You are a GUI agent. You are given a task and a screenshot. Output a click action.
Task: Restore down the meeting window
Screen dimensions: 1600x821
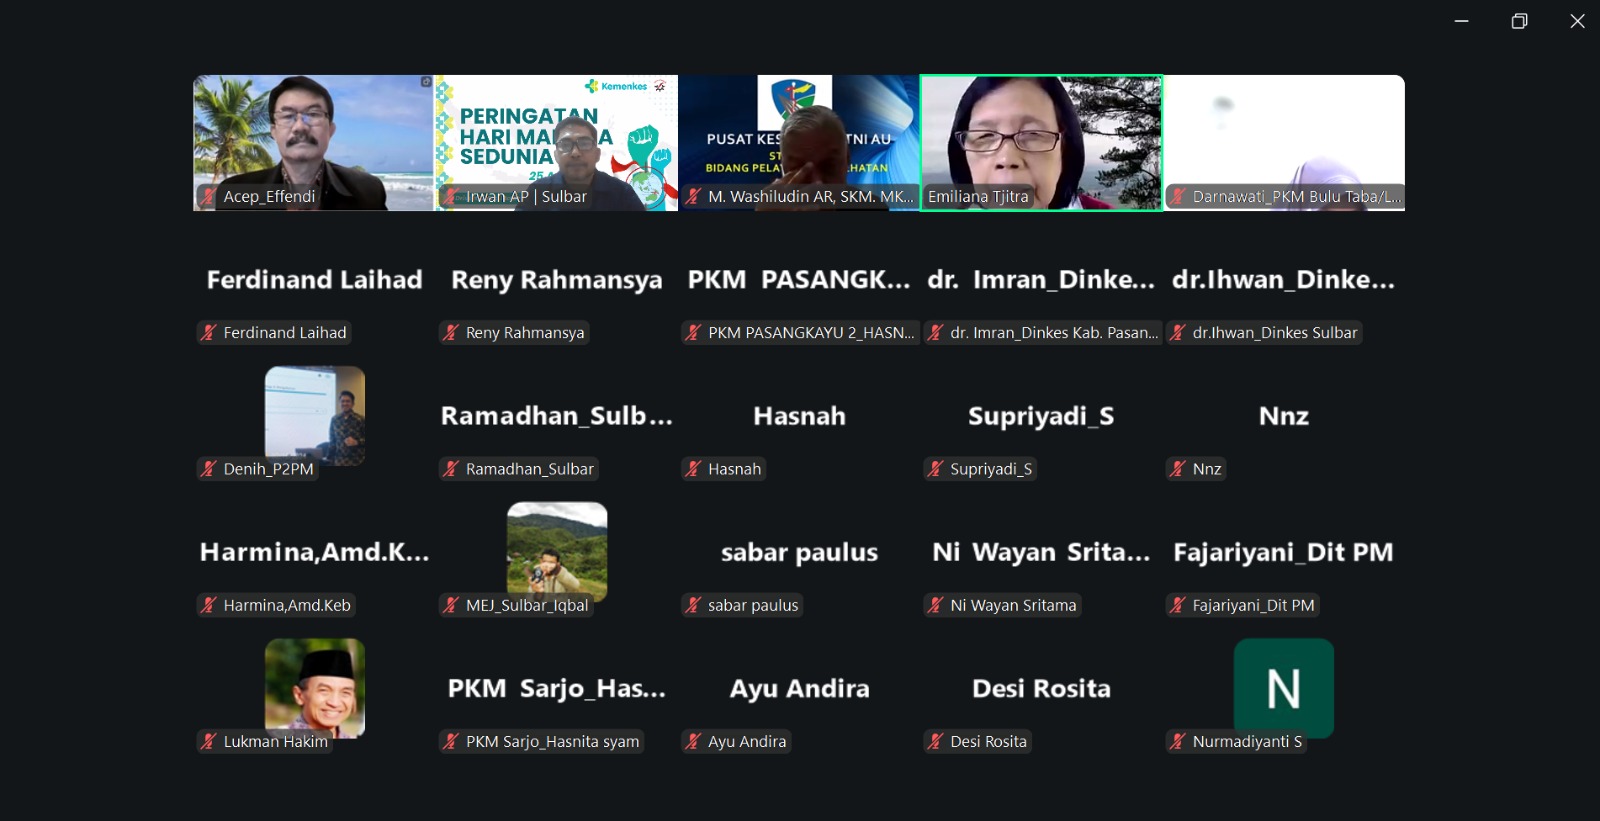coord(1519,21)
